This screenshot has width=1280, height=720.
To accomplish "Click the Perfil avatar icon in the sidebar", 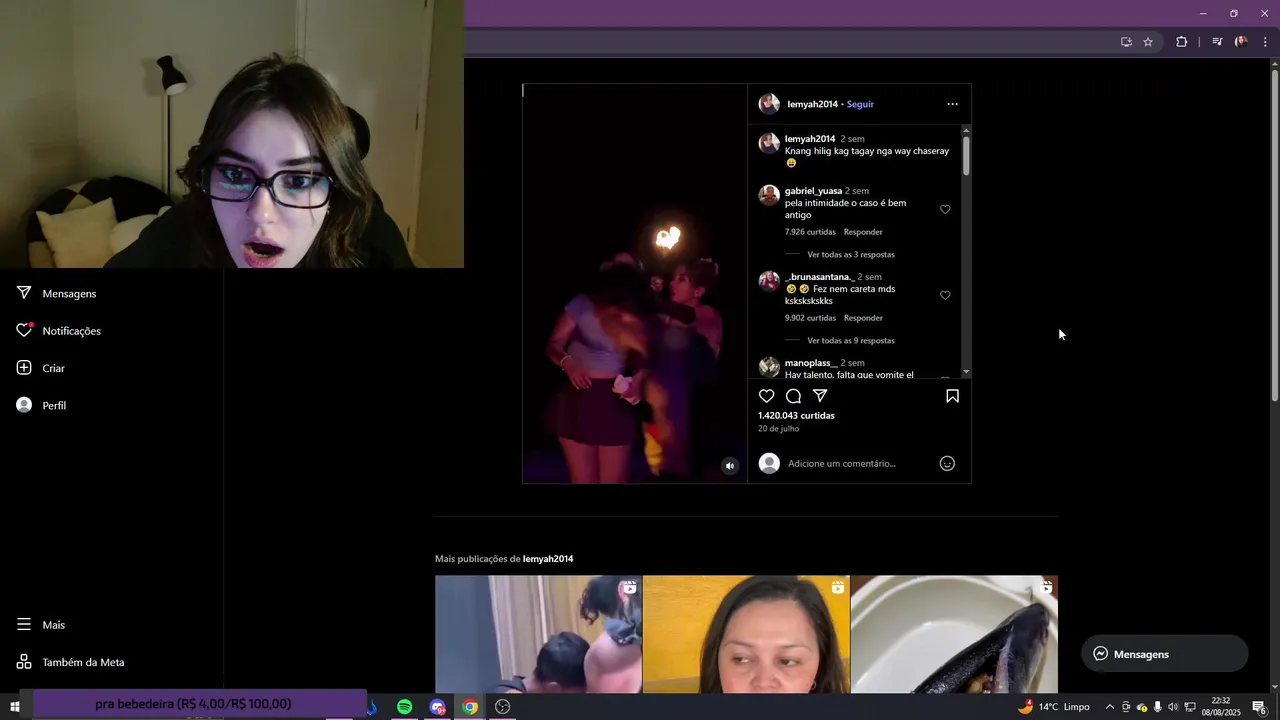I will point(24,405).
